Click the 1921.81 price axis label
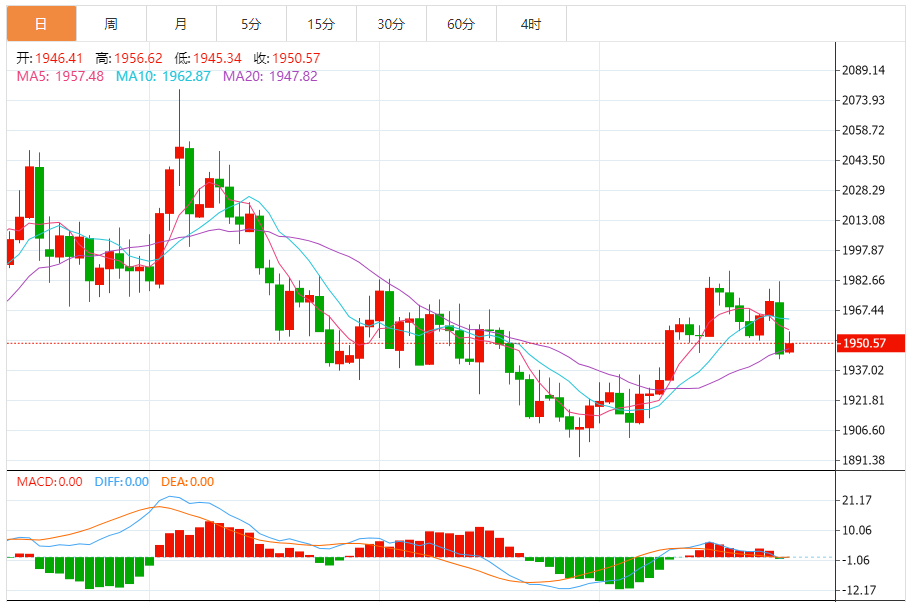The image size is (912, 602). pyautogui.click(x=863, y=400)
